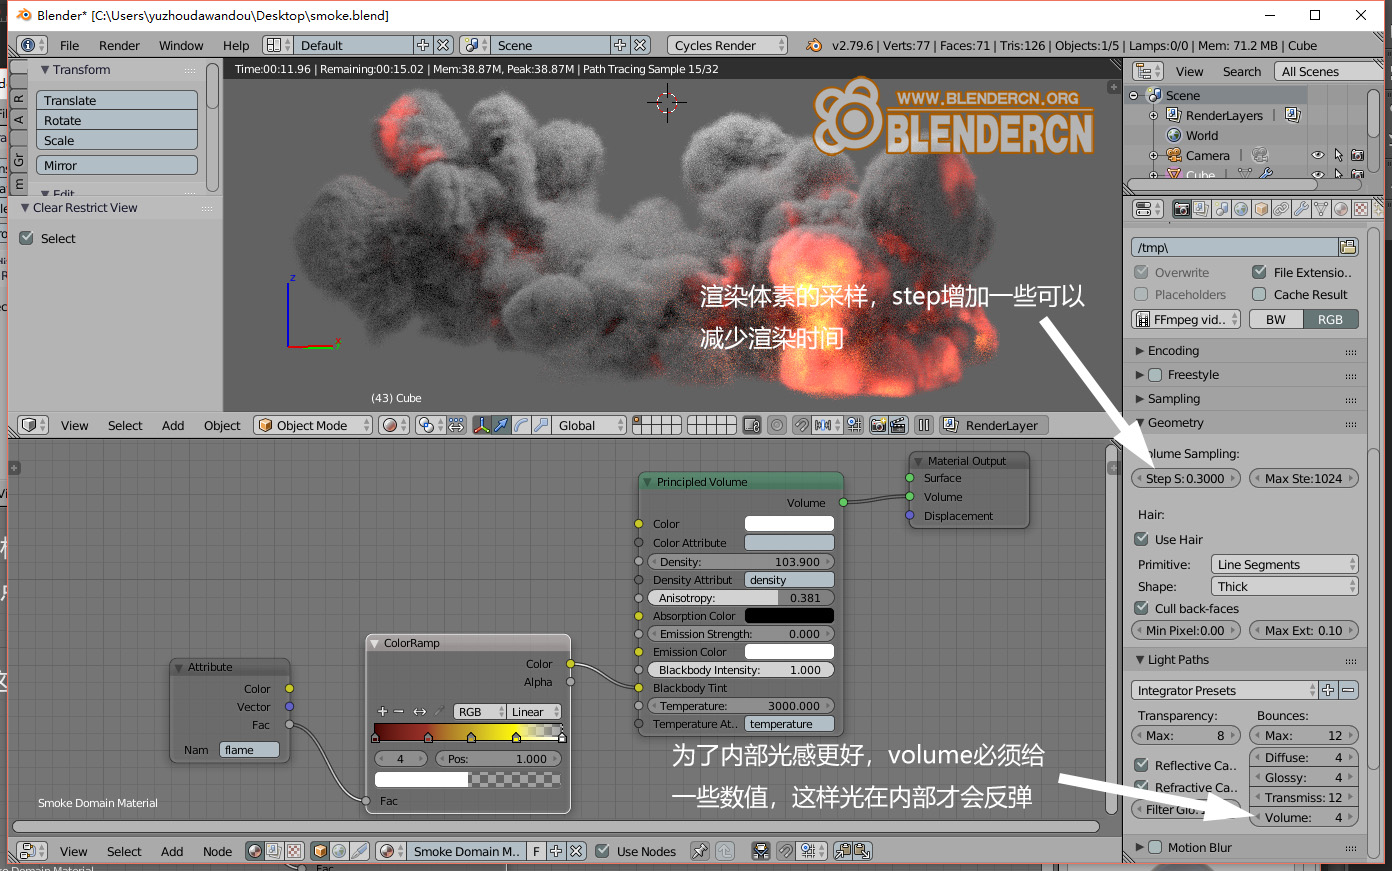
Task: Expand the Camera item in outliner
Action: point(1153,155)
